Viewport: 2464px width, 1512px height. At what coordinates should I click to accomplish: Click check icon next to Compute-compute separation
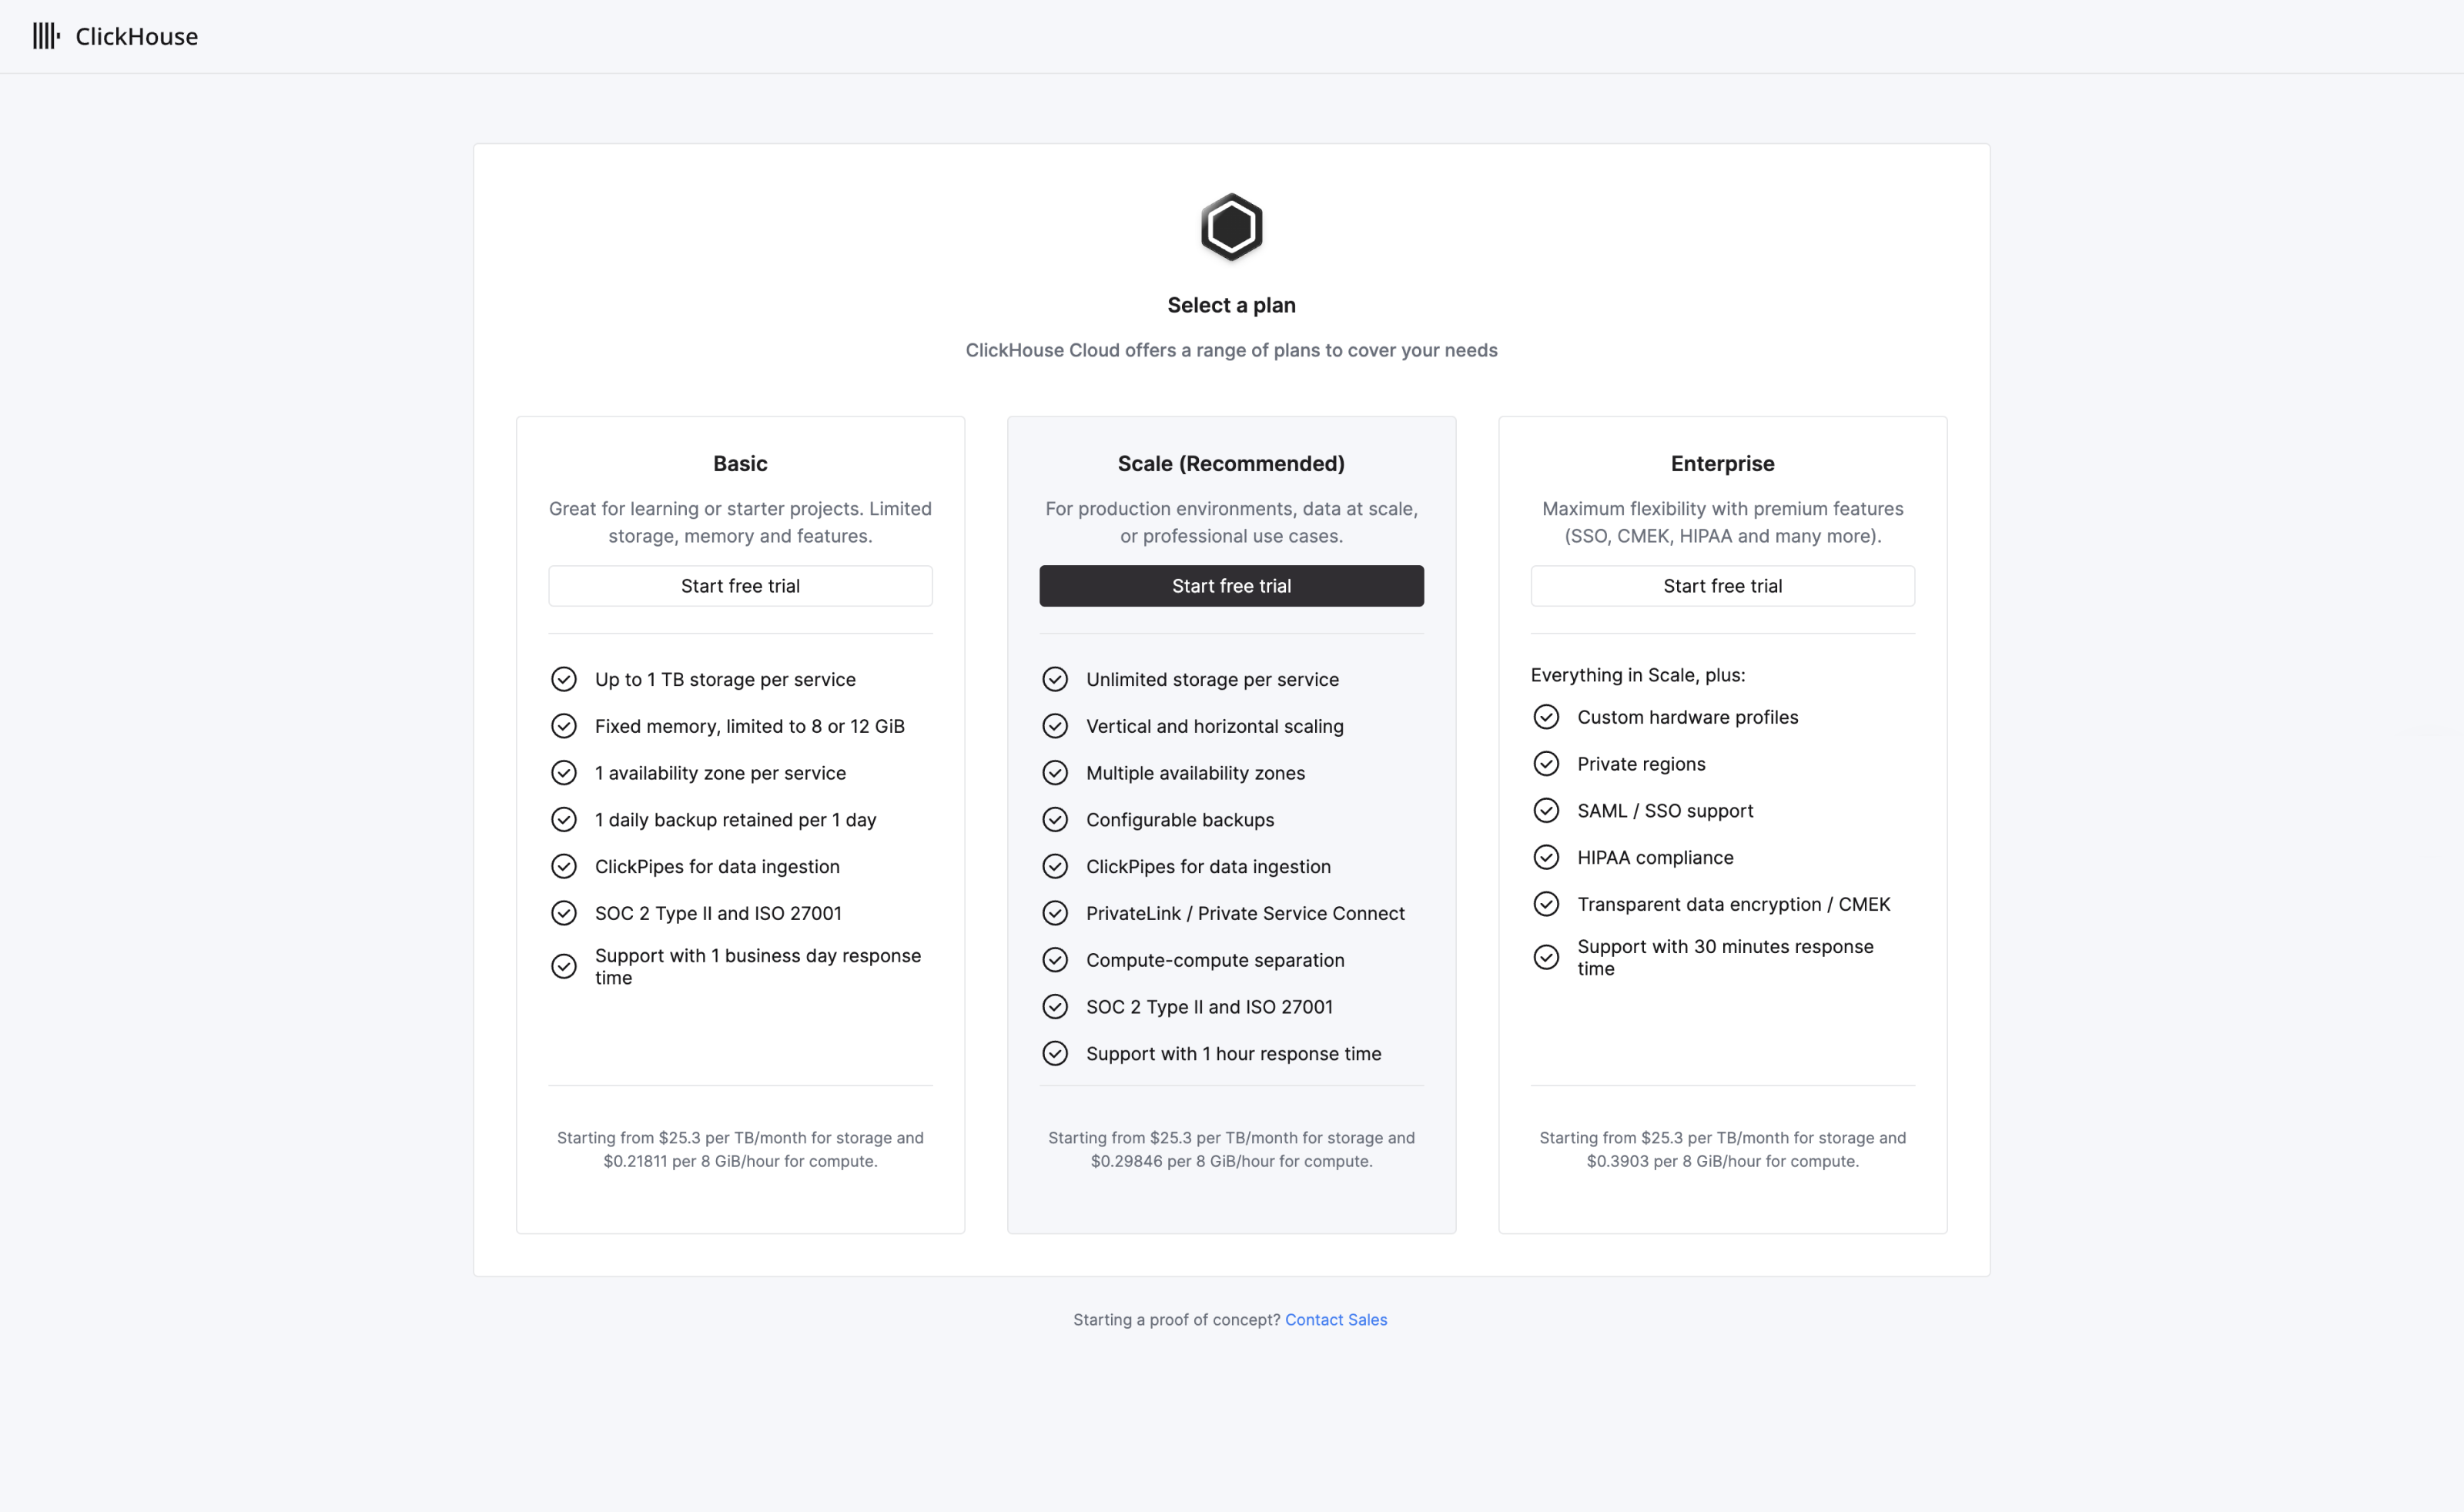coord(1055,960)
